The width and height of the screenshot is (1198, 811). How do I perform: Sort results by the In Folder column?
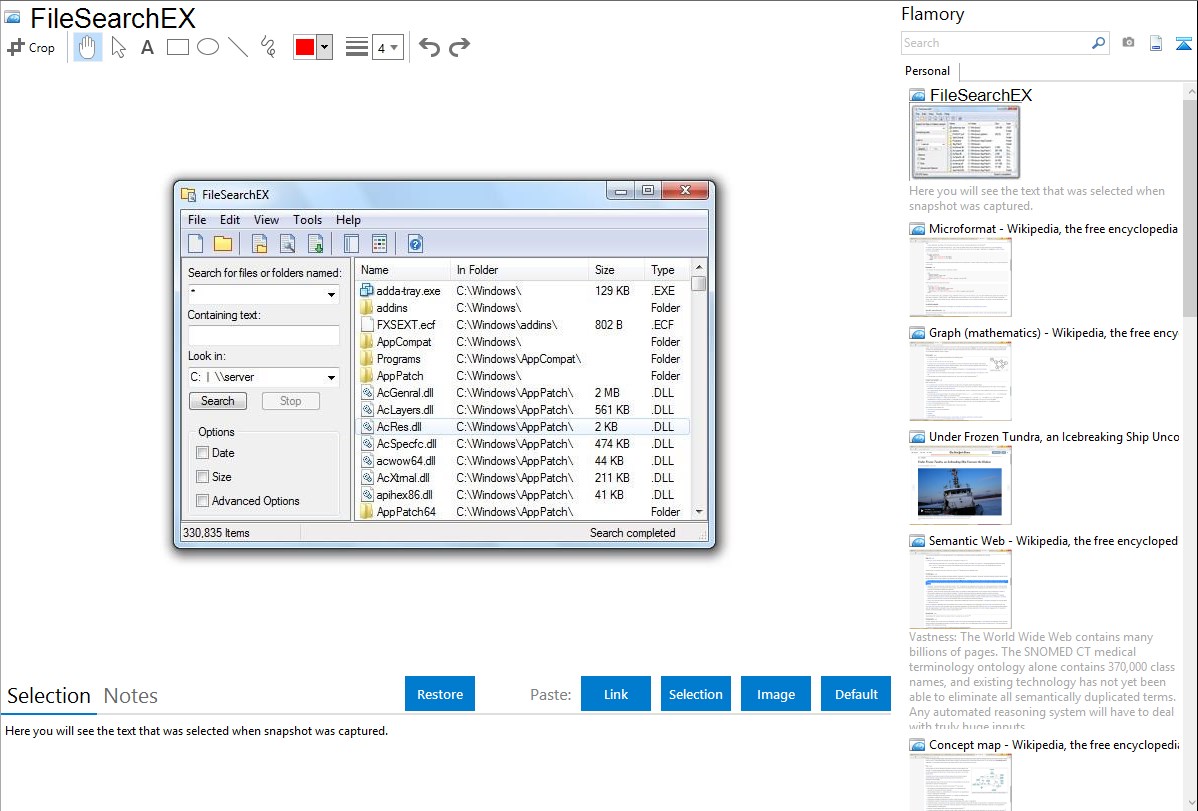pyautogui.click(x=520, y=270)
